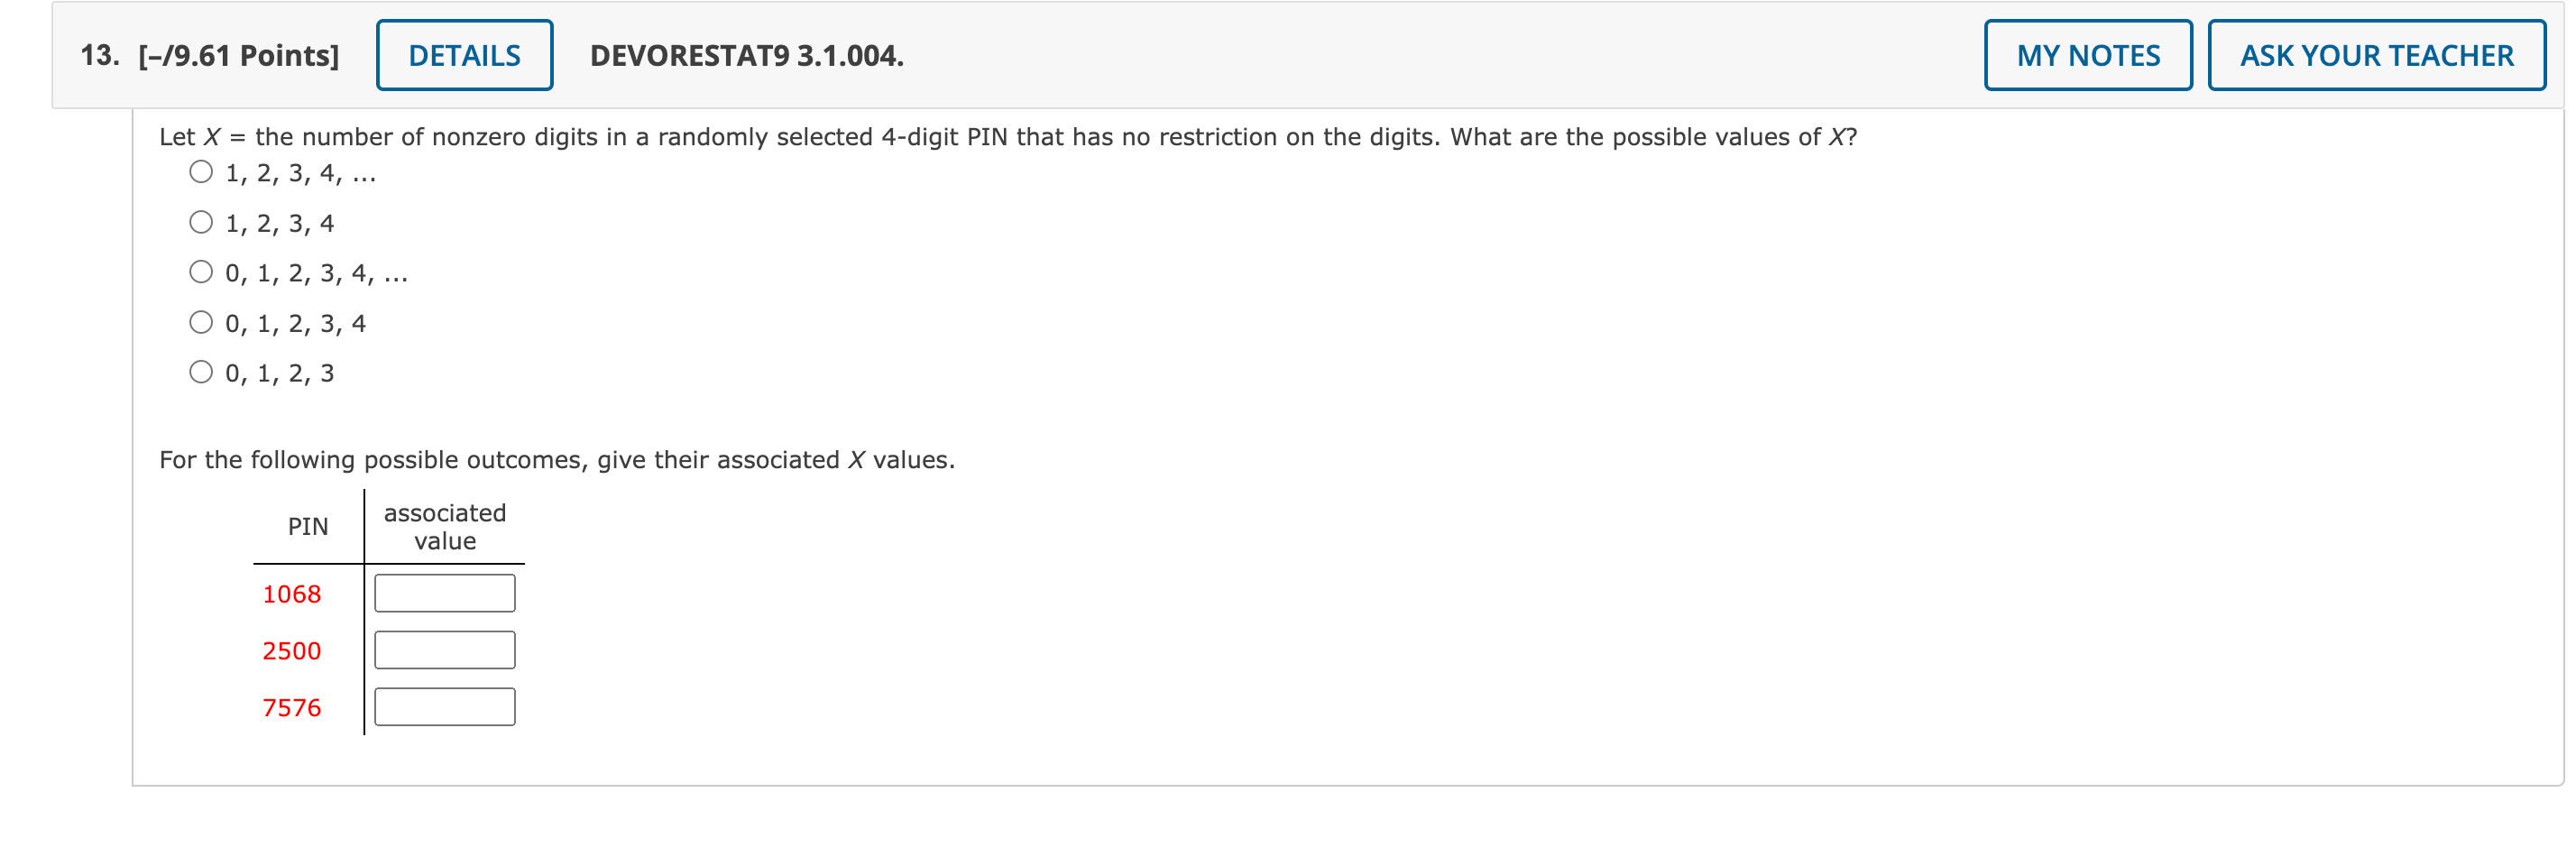Select the radio option "1, 2, 3, 4, ..."
The image size is (2576, 857).
point(201,171)
